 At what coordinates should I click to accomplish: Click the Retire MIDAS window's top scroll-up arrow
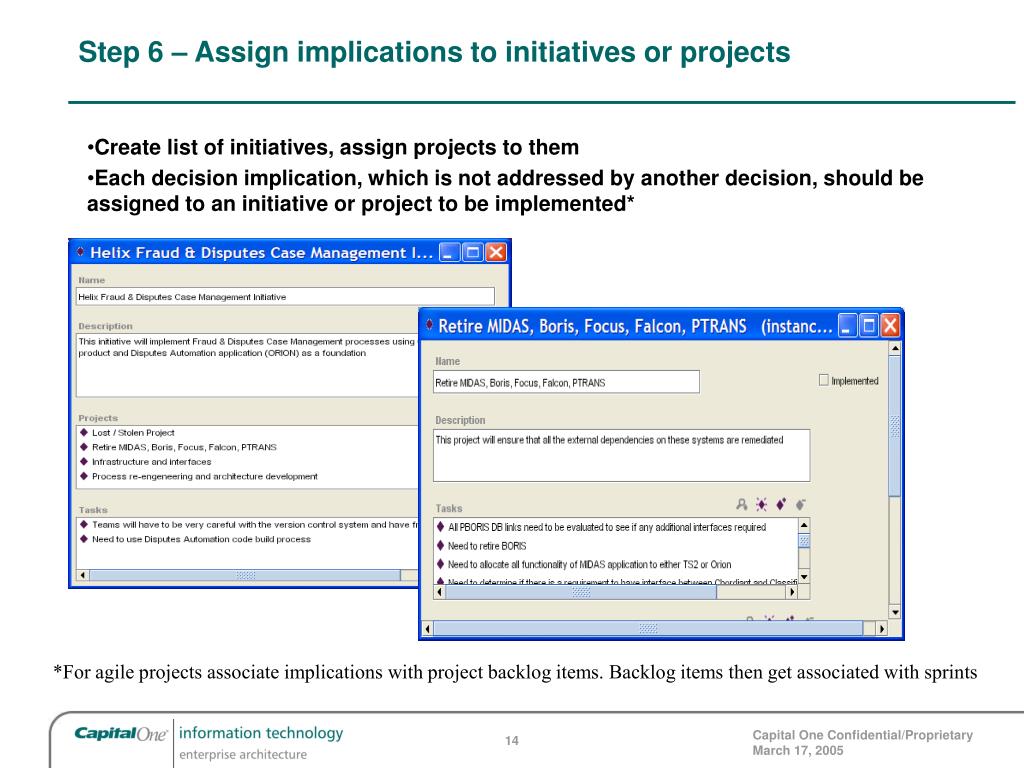[x=895, y=349]
